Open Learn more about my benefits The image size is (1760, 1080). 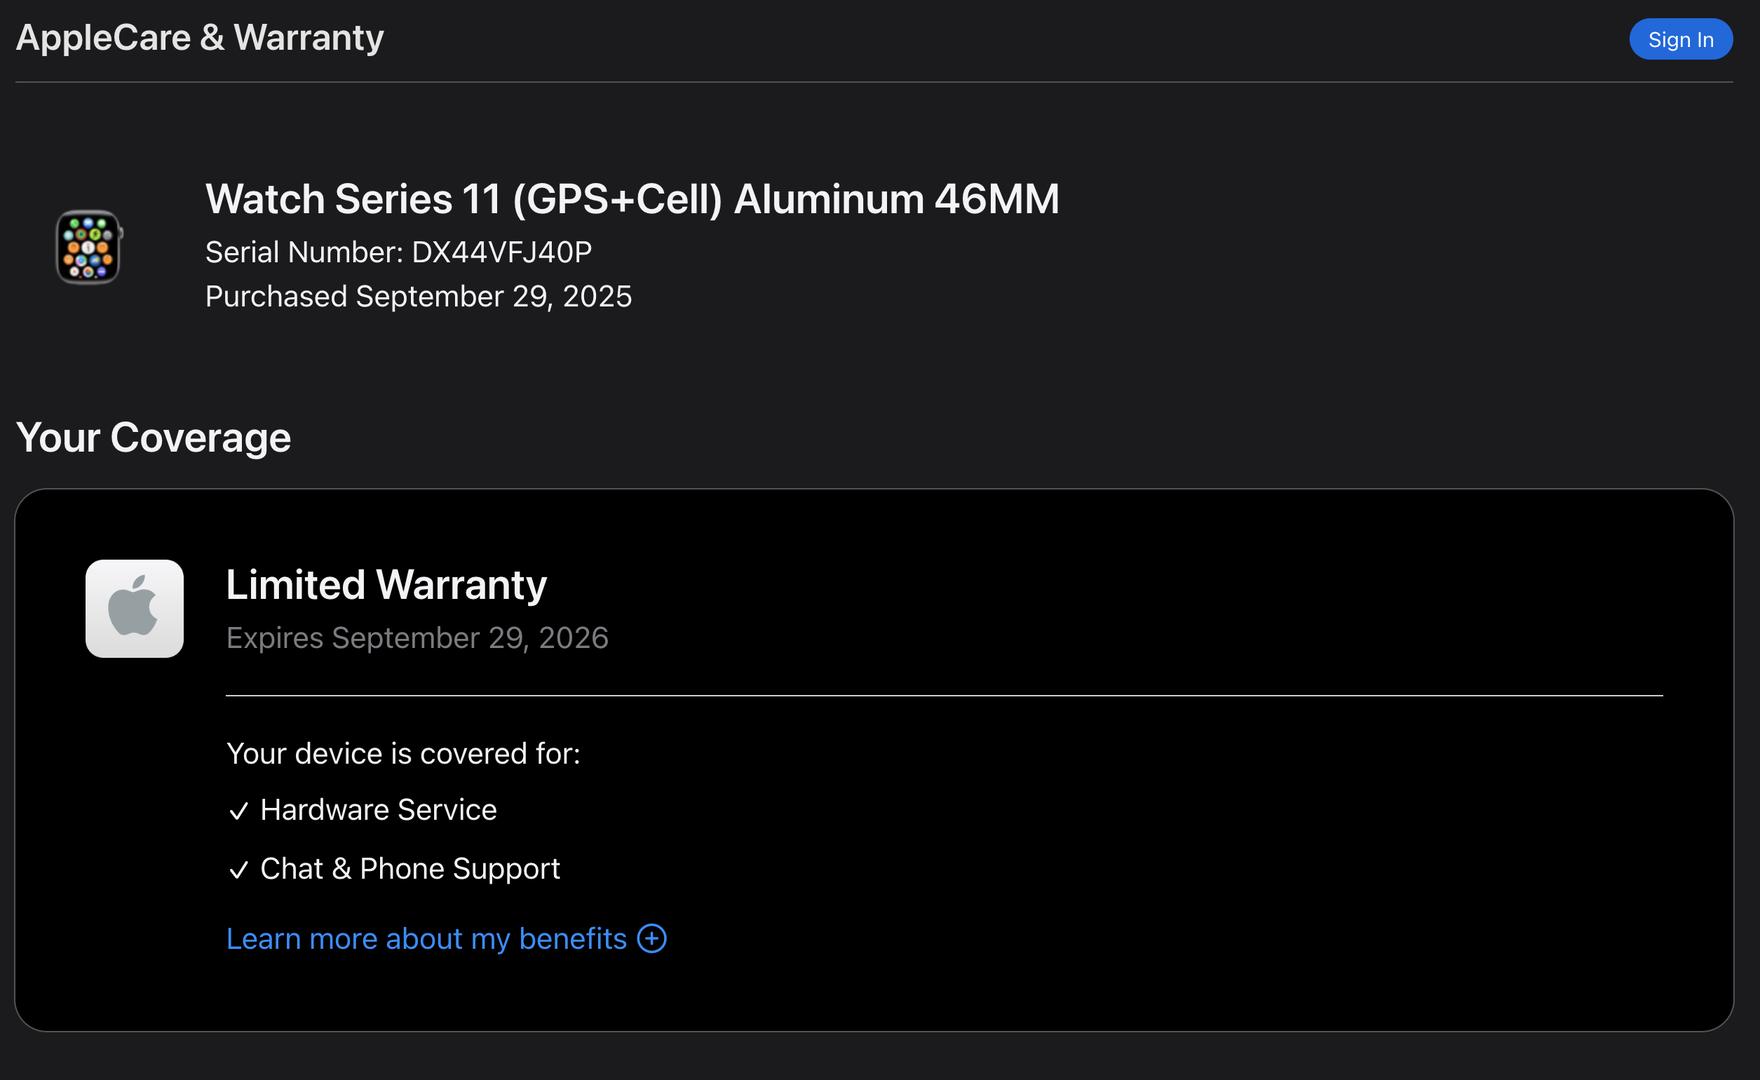(426, 939)
